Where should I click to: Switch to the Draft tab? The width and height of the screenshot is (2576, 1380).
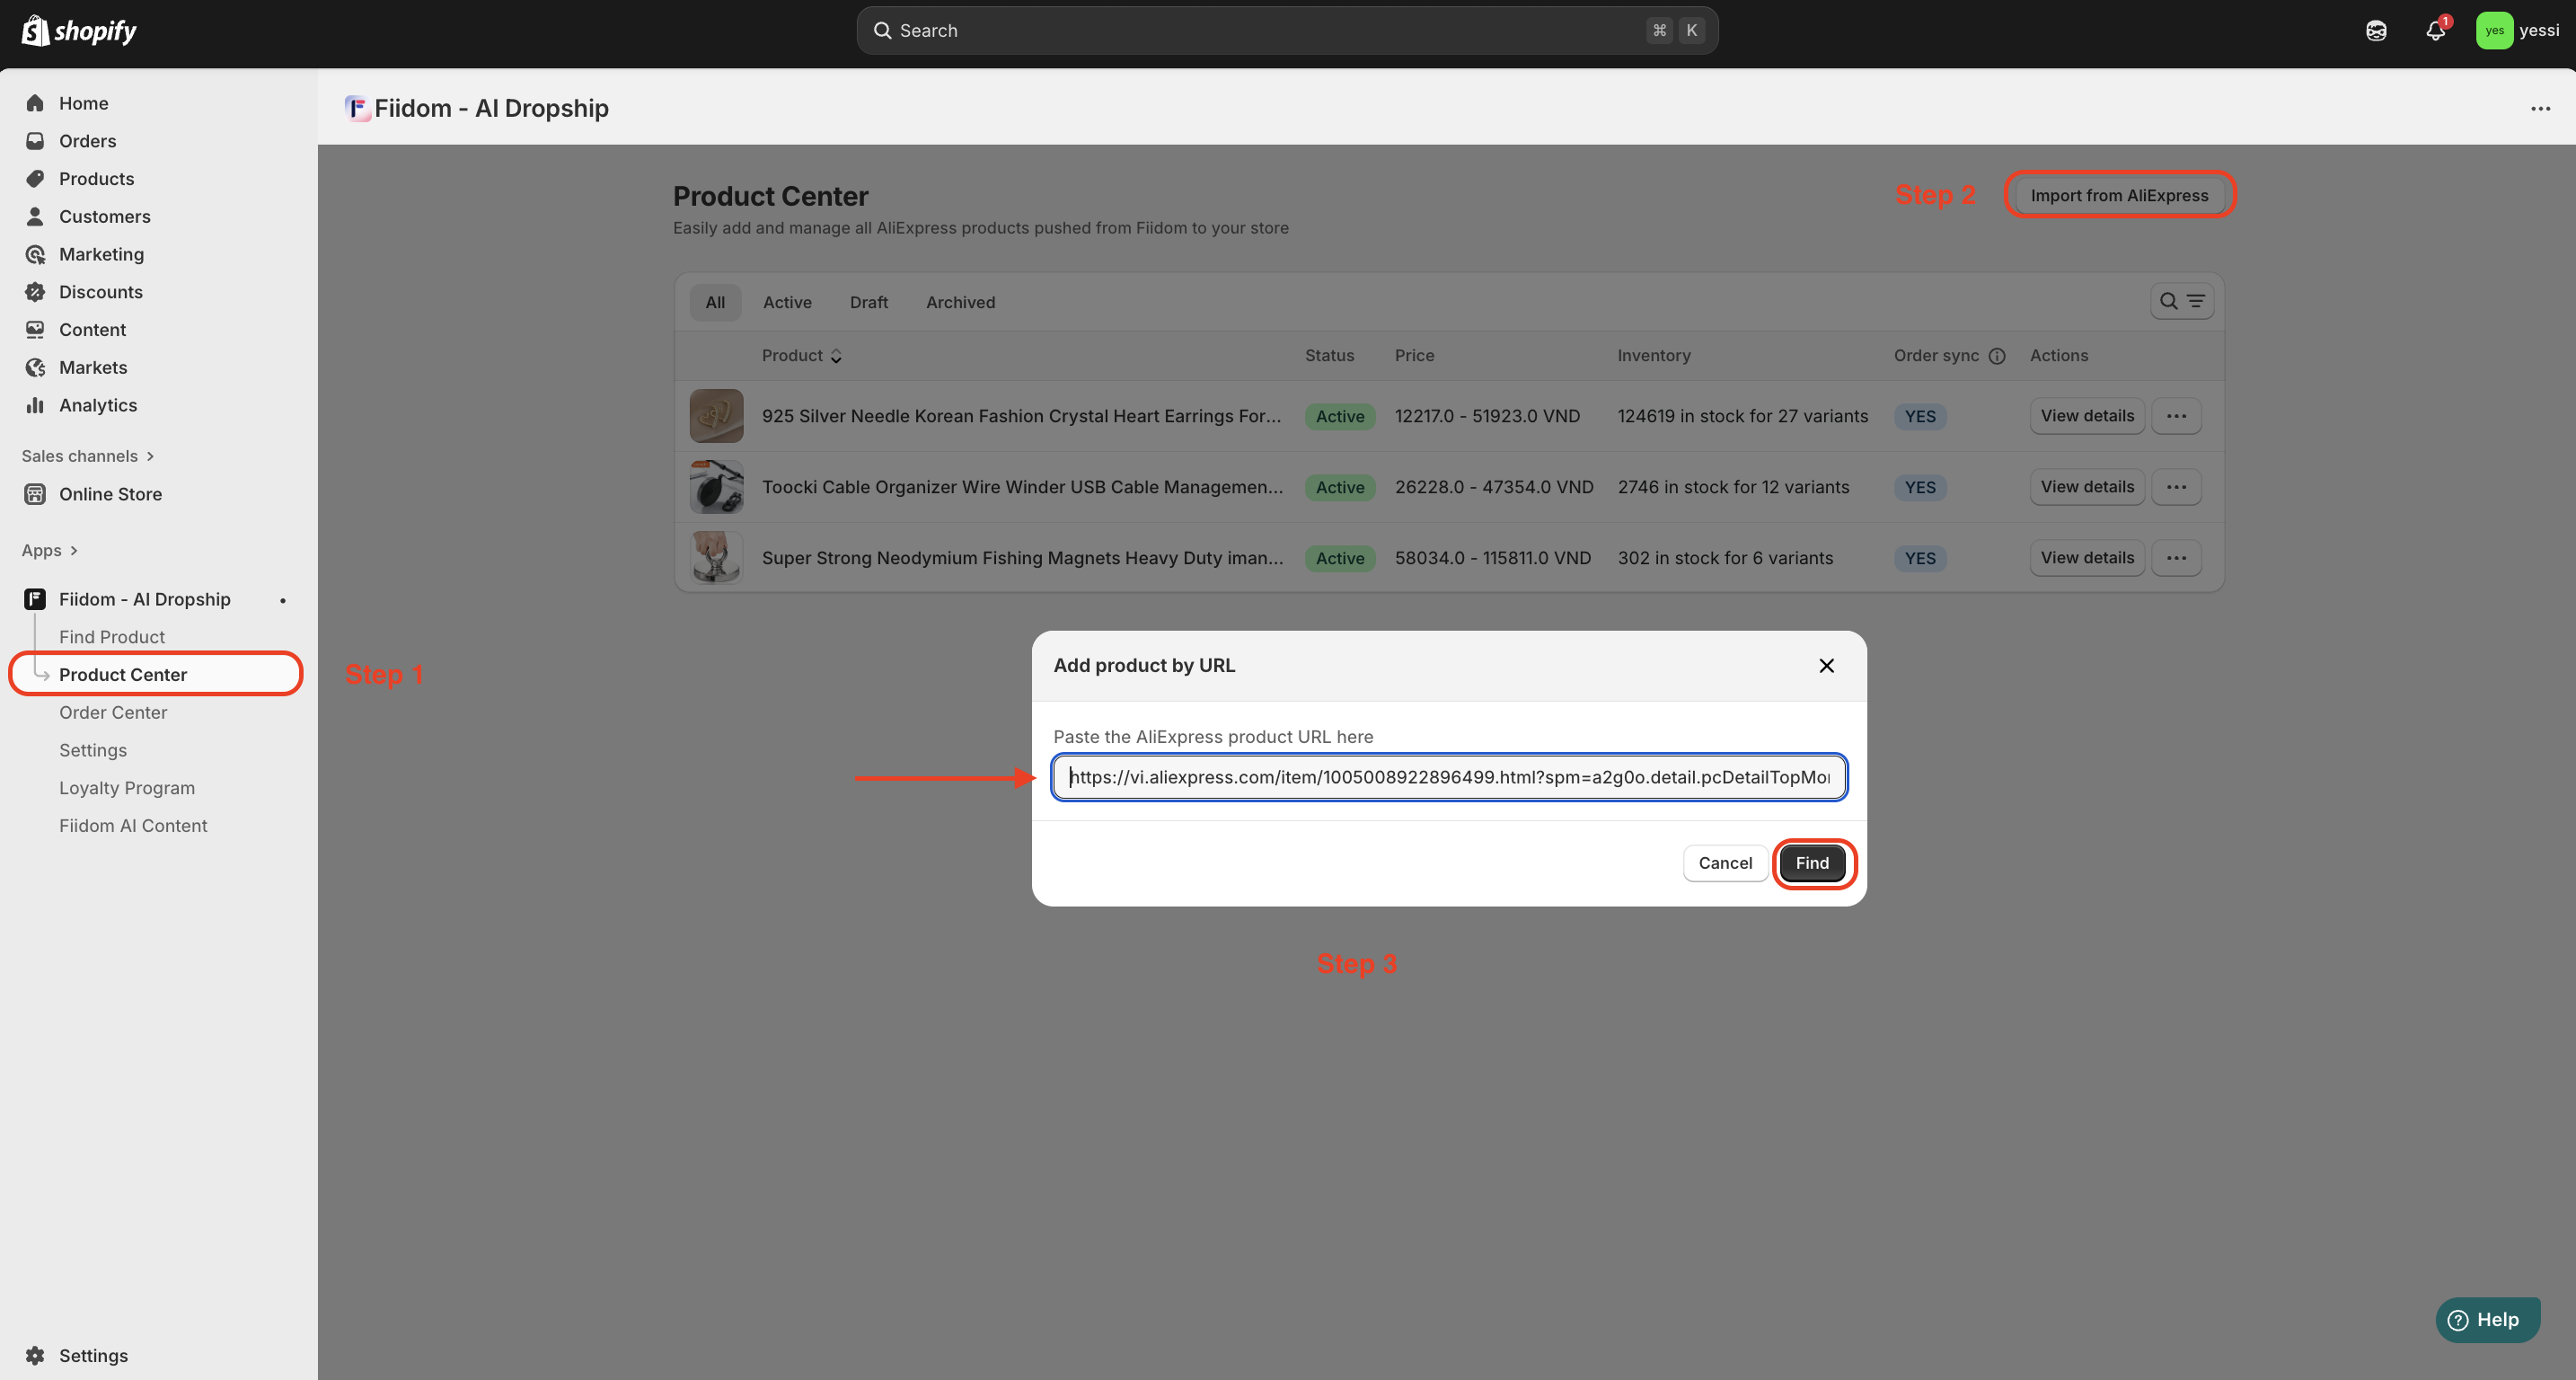pyautogui.click(x=868, y=302)
